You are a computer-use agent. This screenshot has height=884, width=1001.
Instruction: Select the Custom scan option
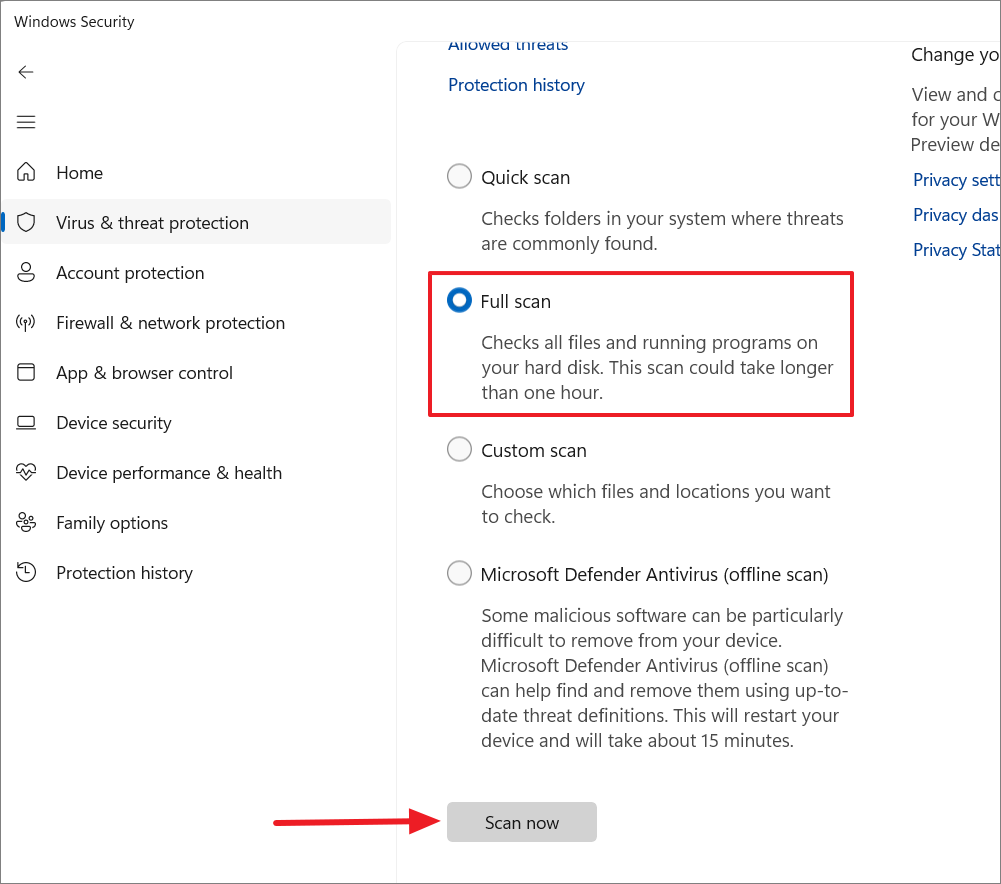pyautogui.click(x=459, y=449)
